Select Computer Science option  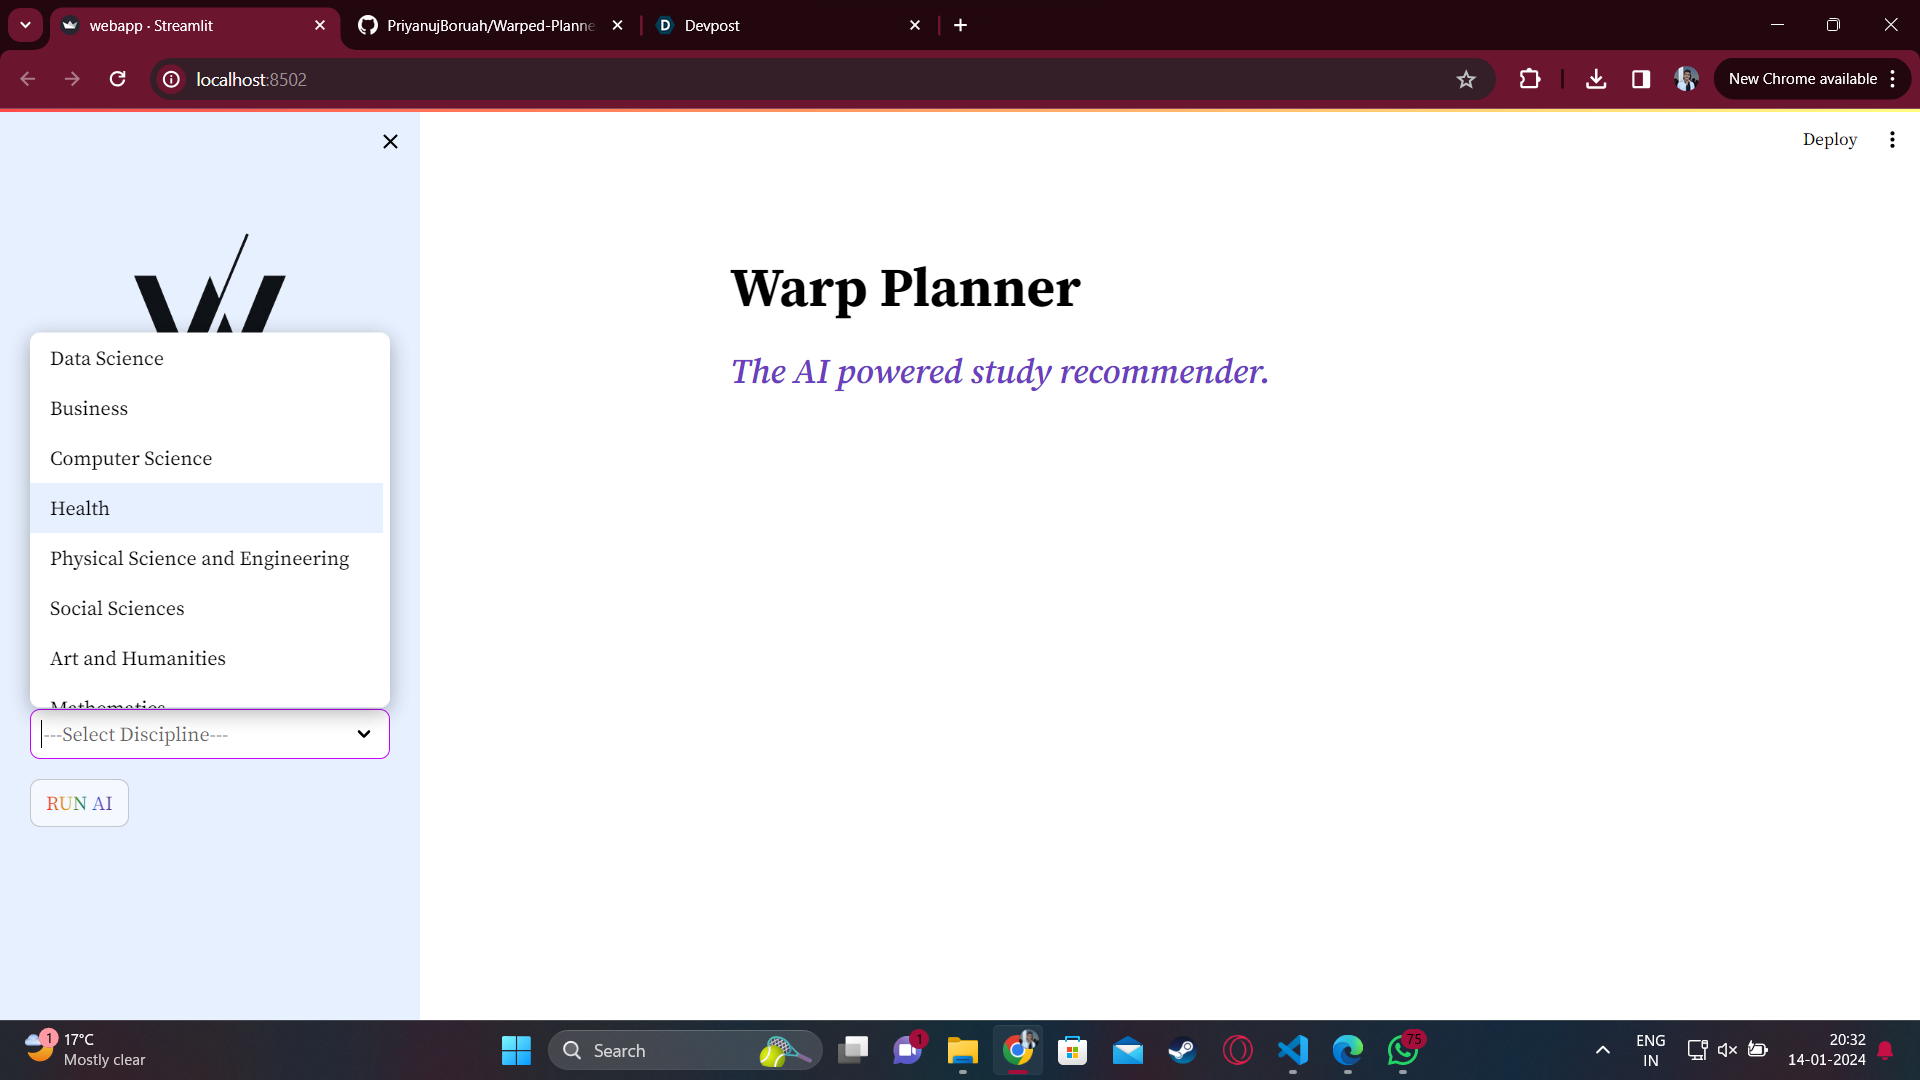pos(131,458)
